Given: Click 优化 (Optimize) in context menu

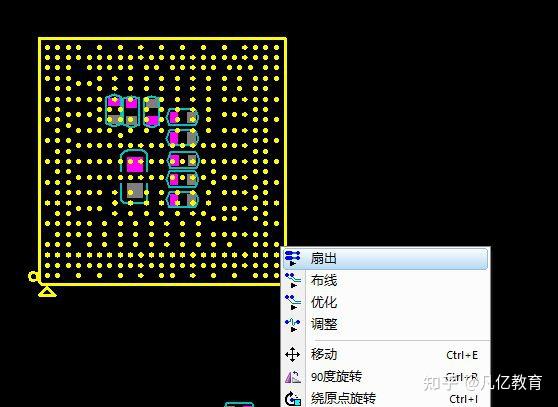Looking at the screenshot, I should tap(385, 302).
